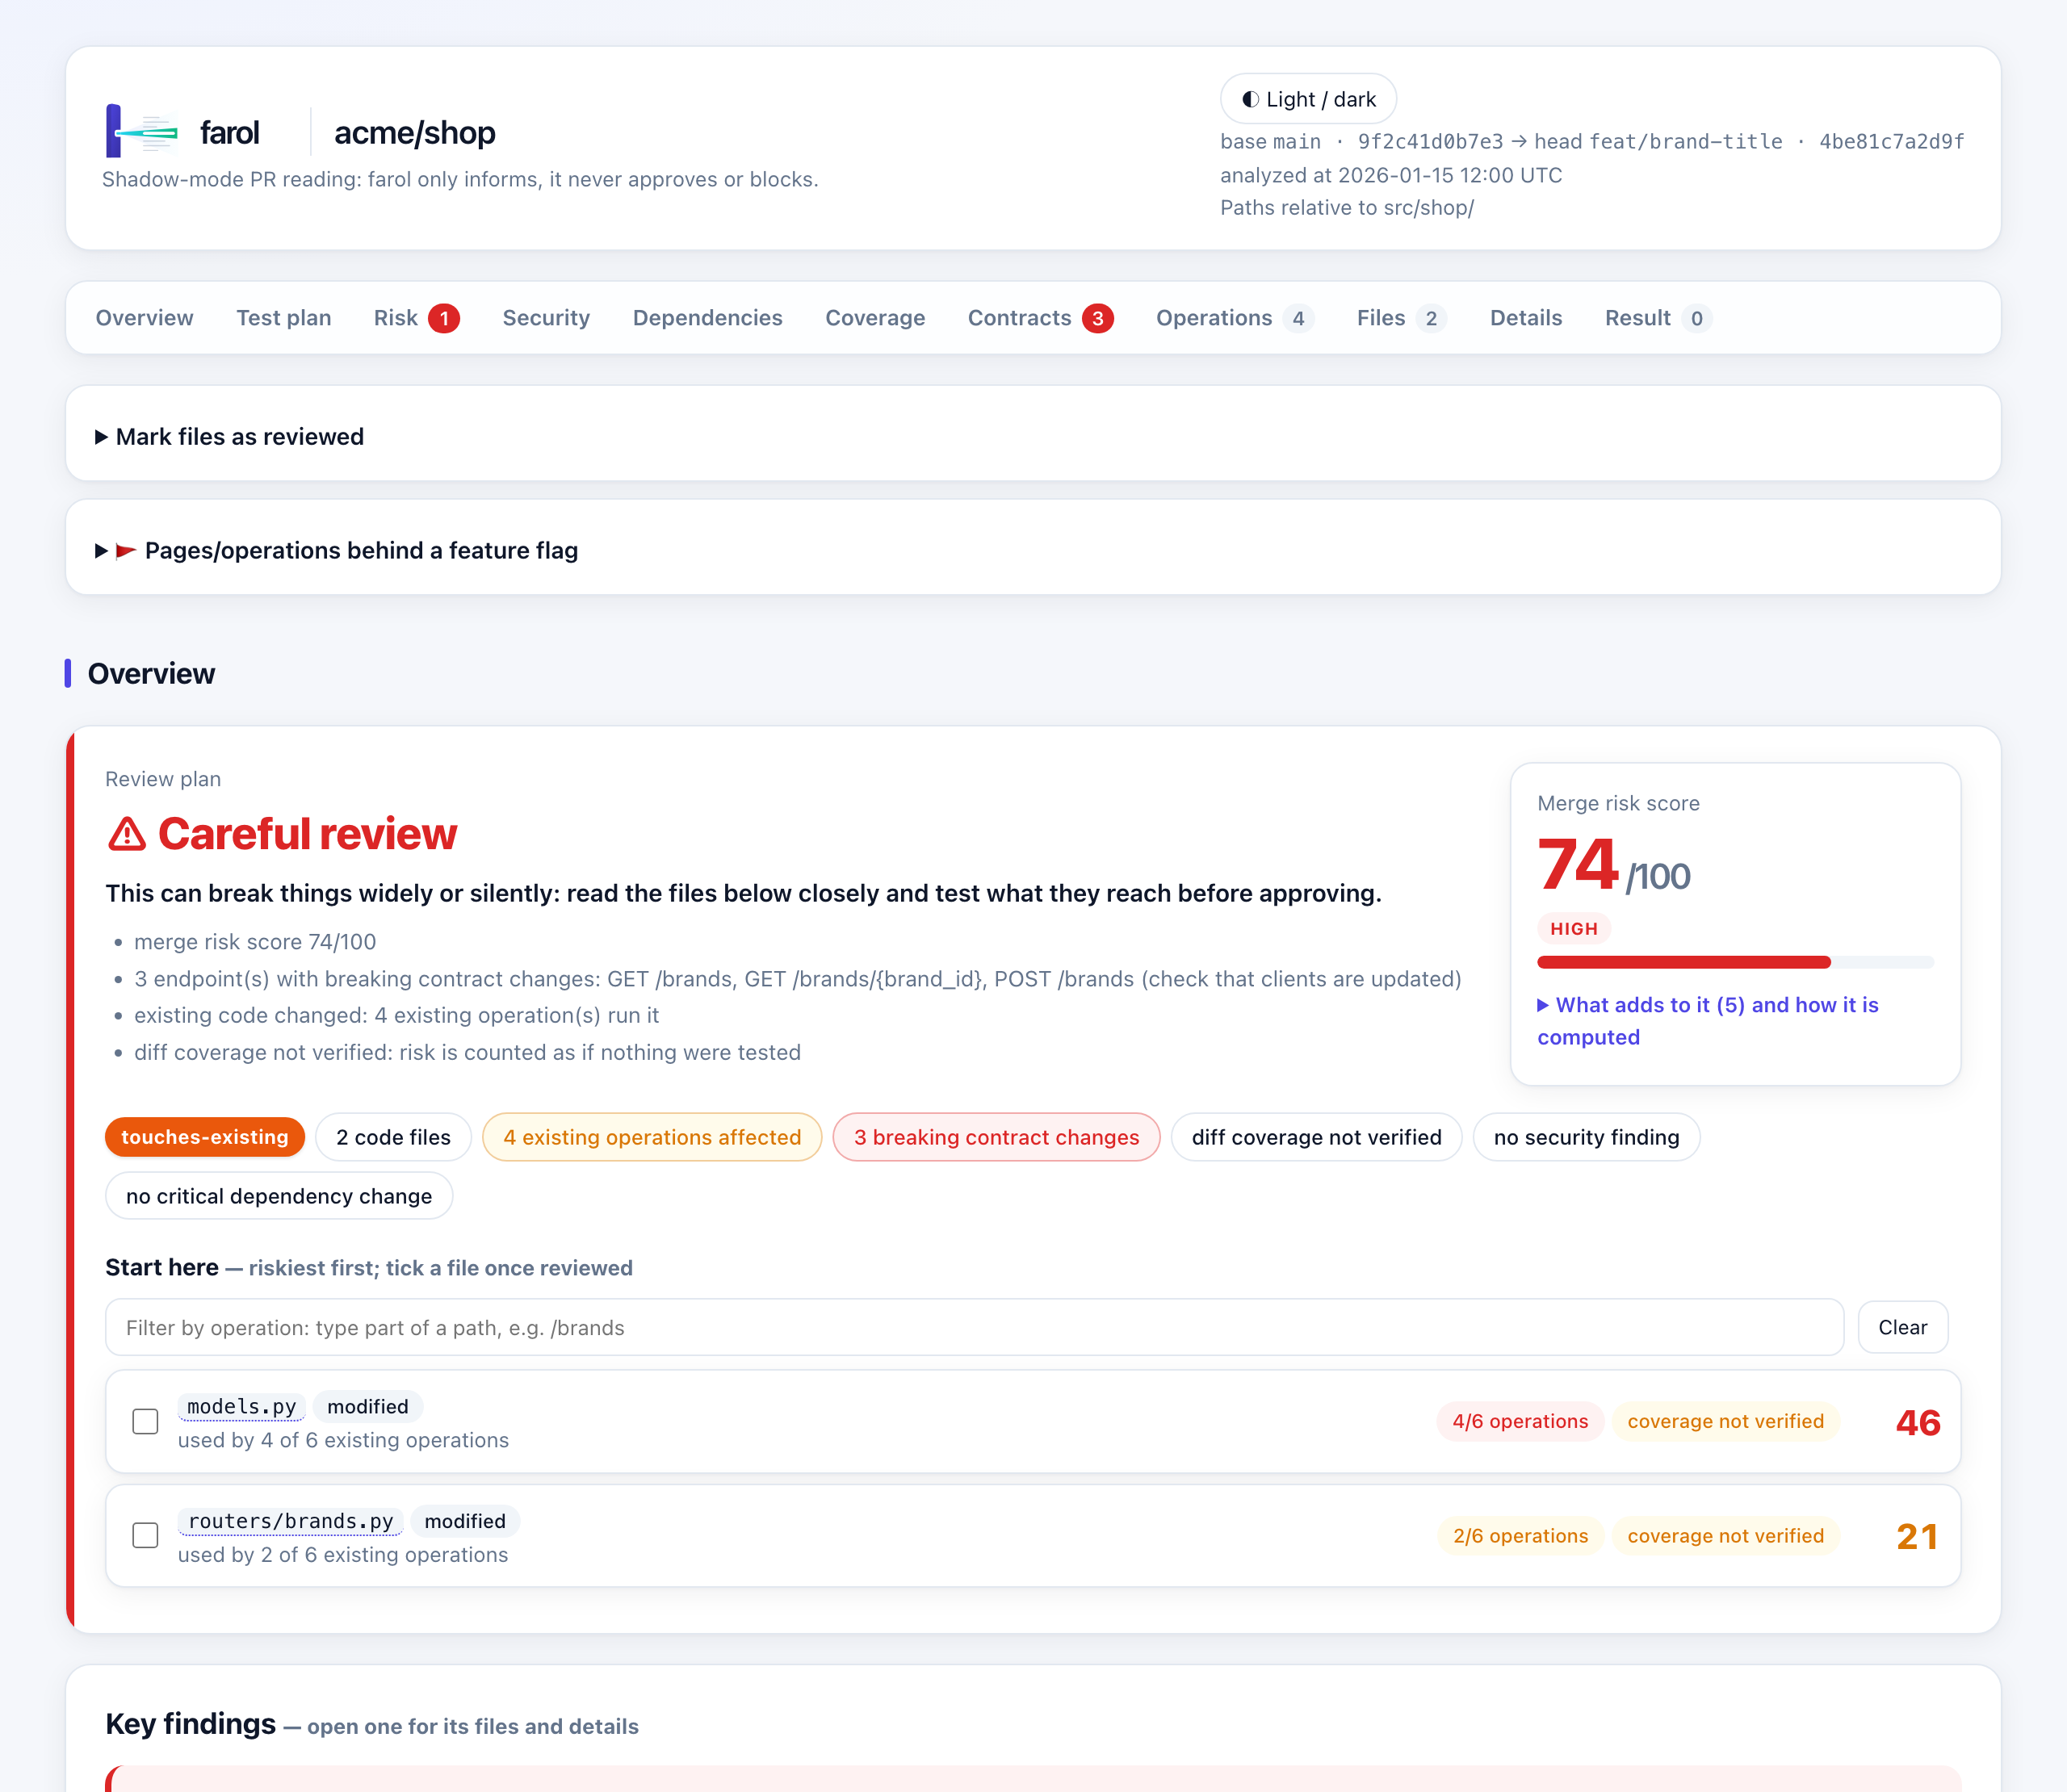Click the warning triangle next to Careful review
The image size is (2067, 1792).
click(x=127, y=834)
